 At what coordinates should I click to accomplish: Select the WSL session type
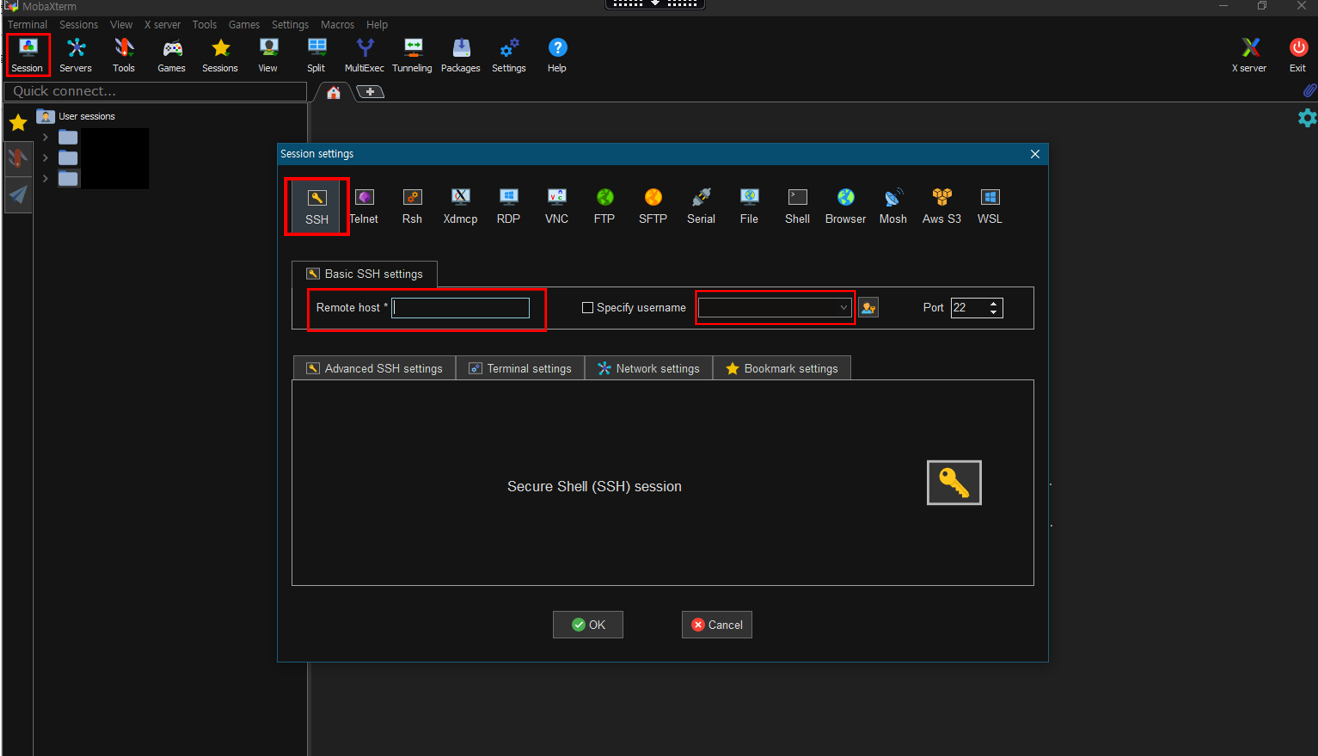990,207
